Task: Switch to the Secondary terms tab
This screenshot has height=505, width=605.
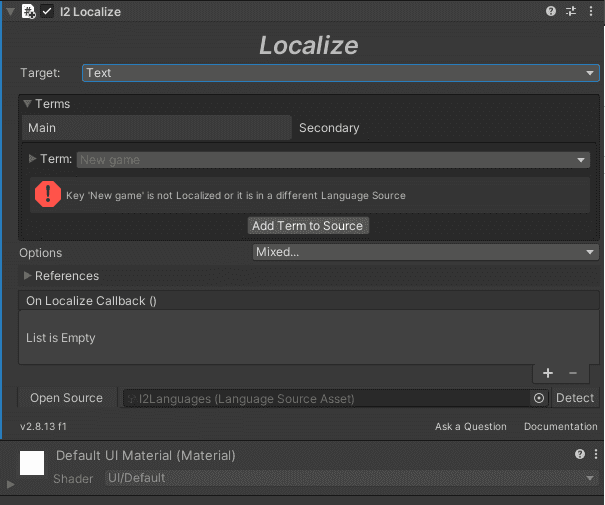Action: click(329, 128)
